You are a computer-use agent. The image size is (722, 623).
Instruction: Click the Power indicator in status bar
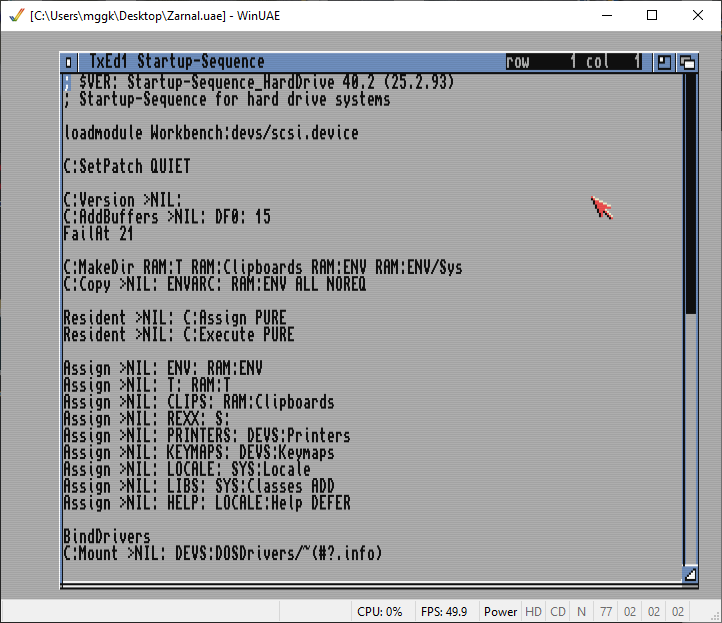501,611
